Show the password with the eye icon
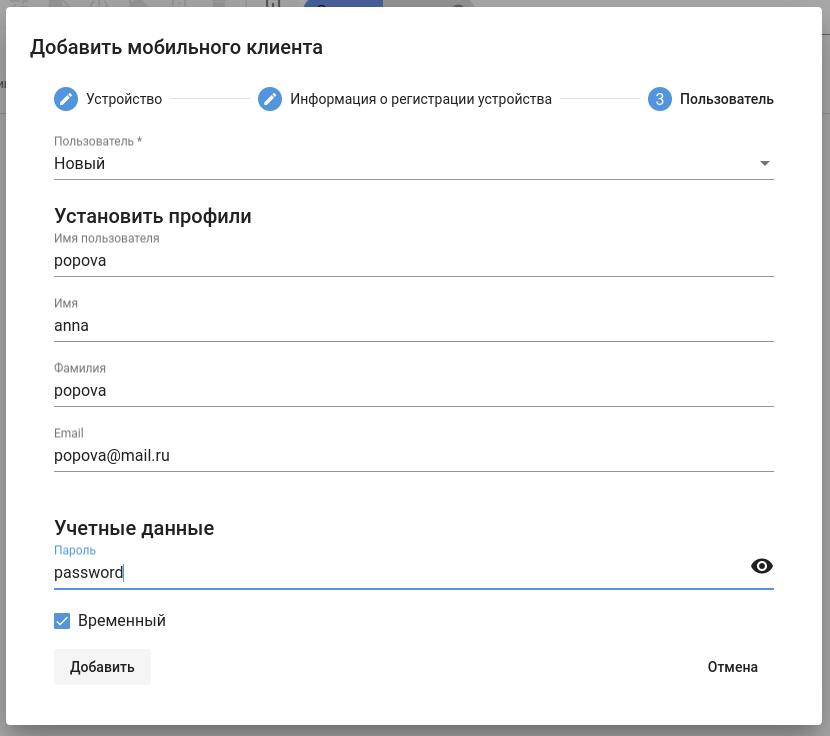Image resolution: width=830 pixels, height=736 pixels. (762, 567)
